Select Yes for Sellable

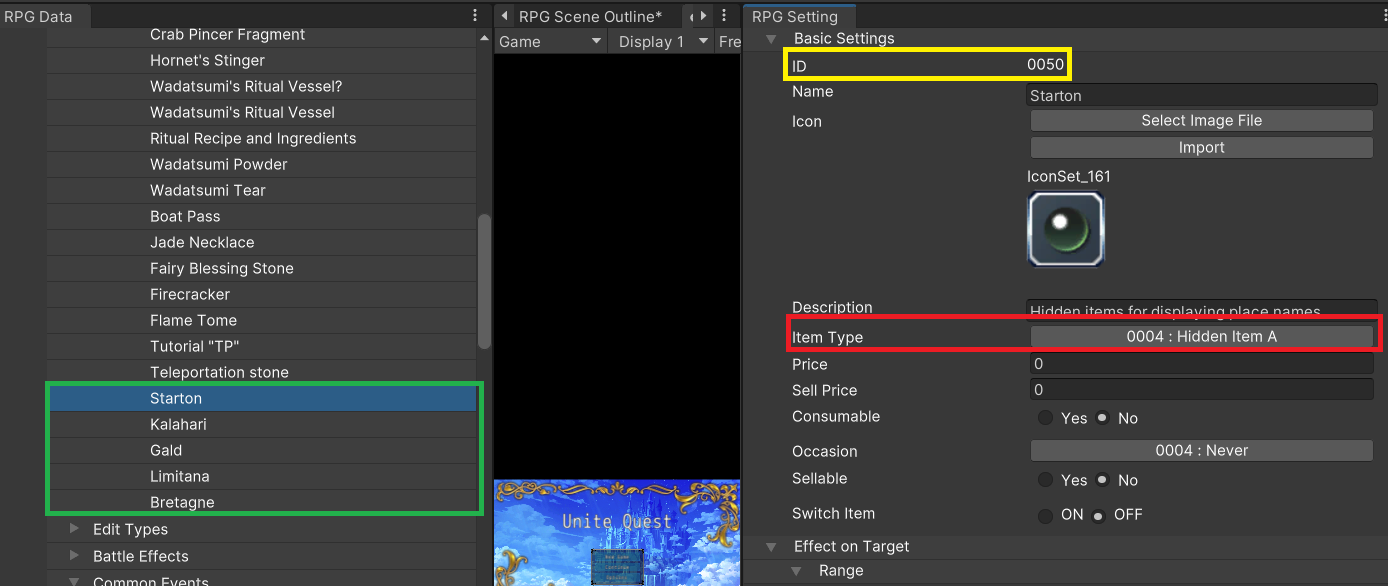(x=1045, y=480)
